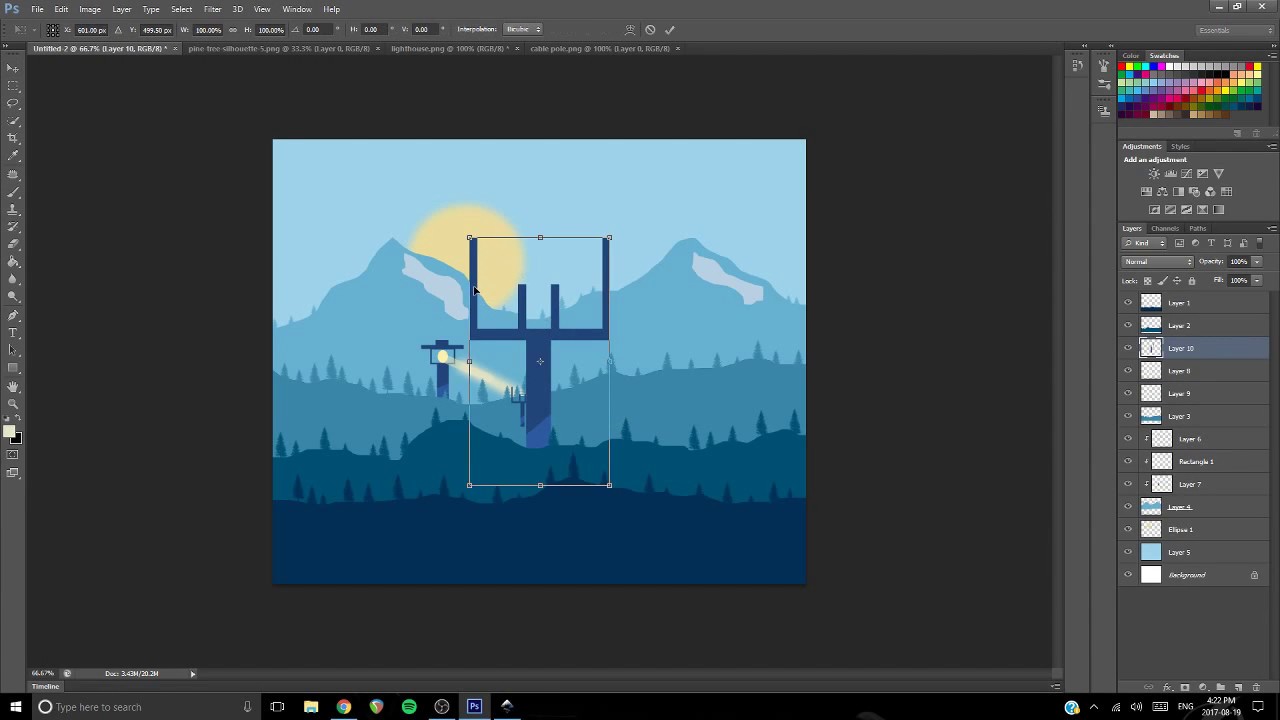The height and width of the screenshot is (720, 1280).
Task: Open the Image menu
Action: coord(90,9)
